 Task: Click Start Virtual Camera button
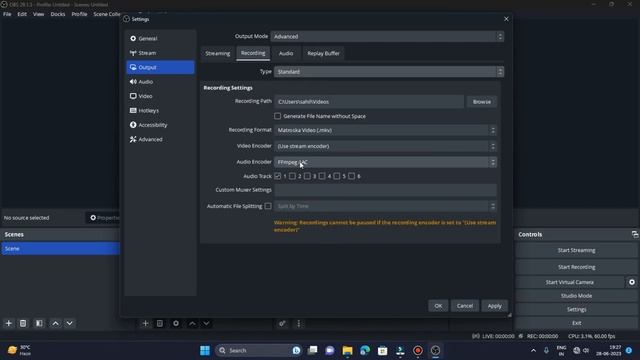pos(569,282)
